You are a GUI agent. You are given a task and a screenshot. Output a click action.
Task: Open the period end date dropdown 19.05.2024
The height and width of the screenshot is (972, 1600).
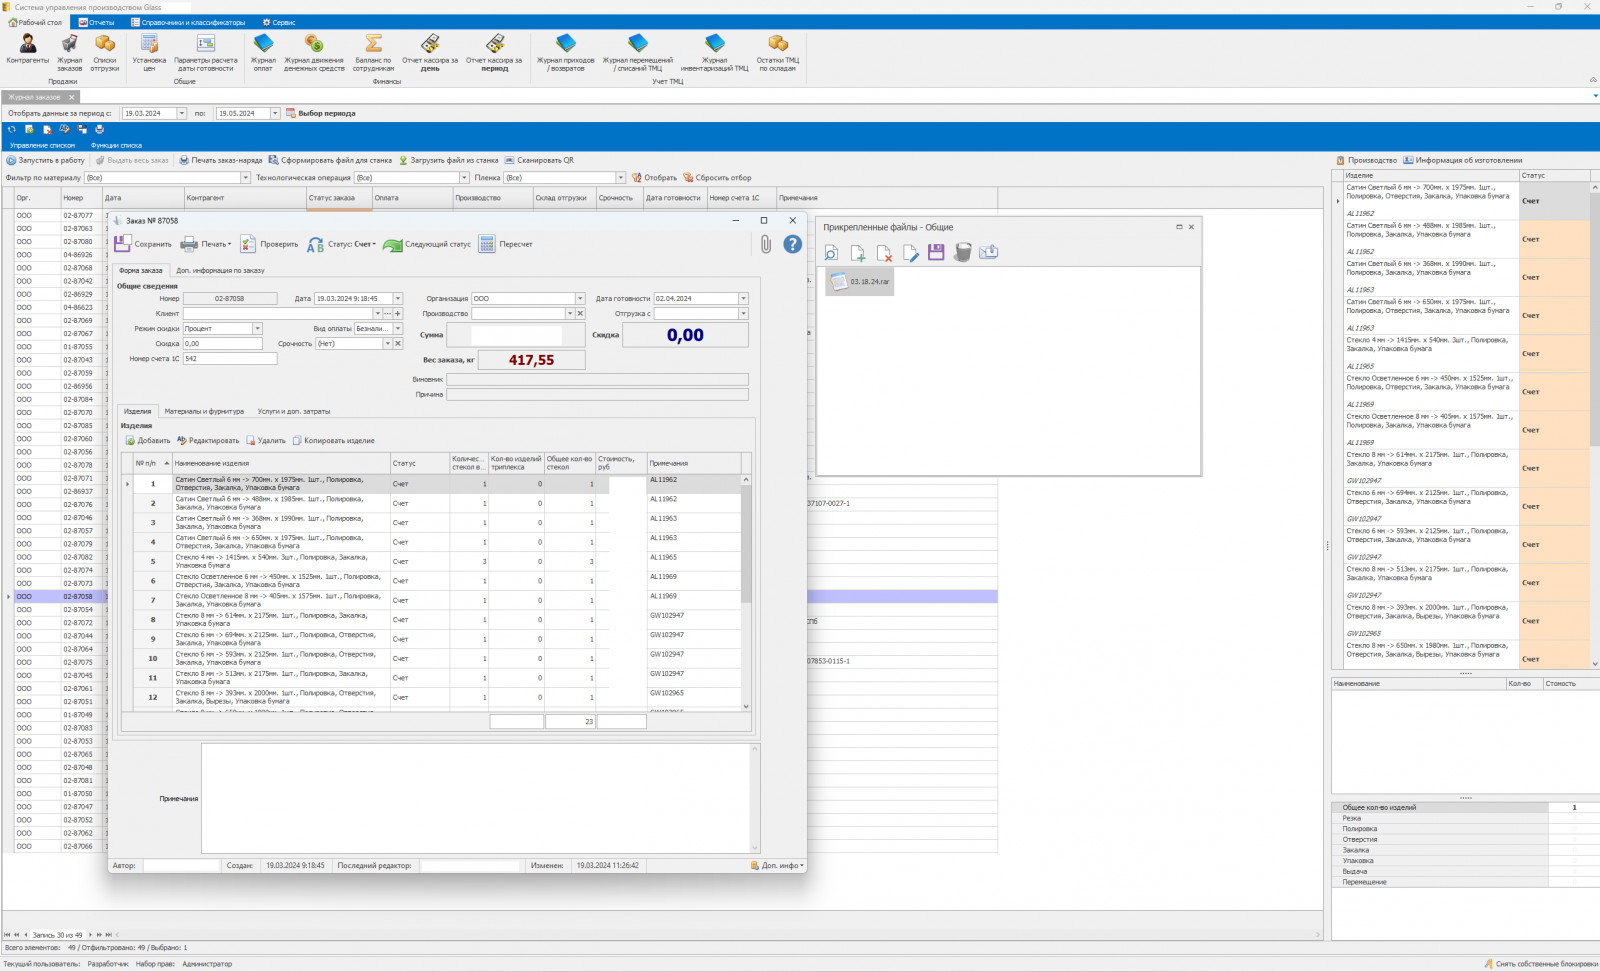coord(275,114)
